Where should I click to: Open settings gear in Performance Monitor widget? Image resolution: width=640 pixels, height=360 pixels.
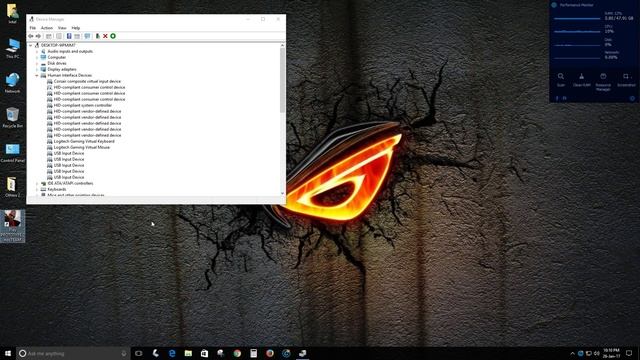click(x=632, y=98)
